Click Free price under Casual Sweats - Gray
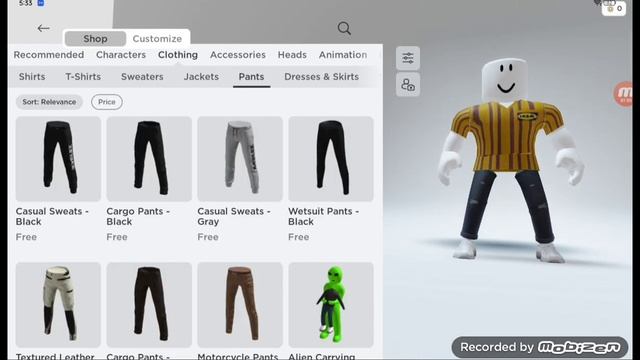 pos(208,237)
